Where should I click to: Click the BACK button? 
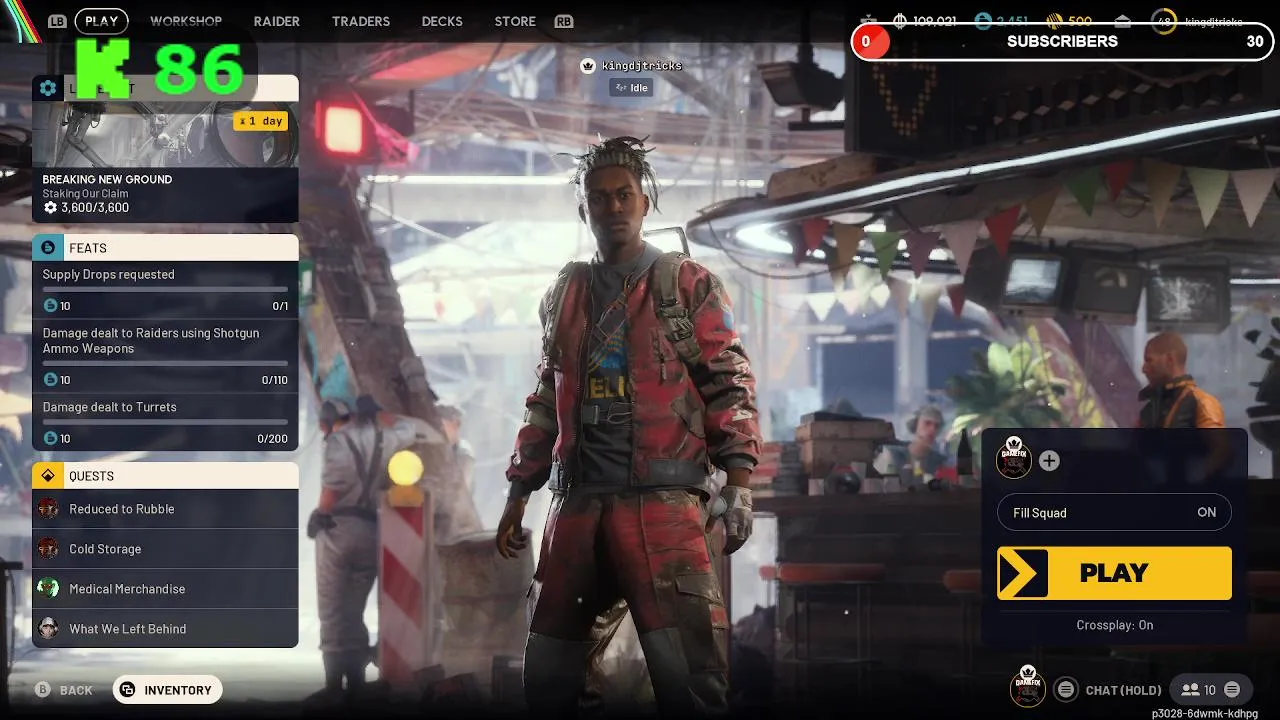[x=64, y=690]
